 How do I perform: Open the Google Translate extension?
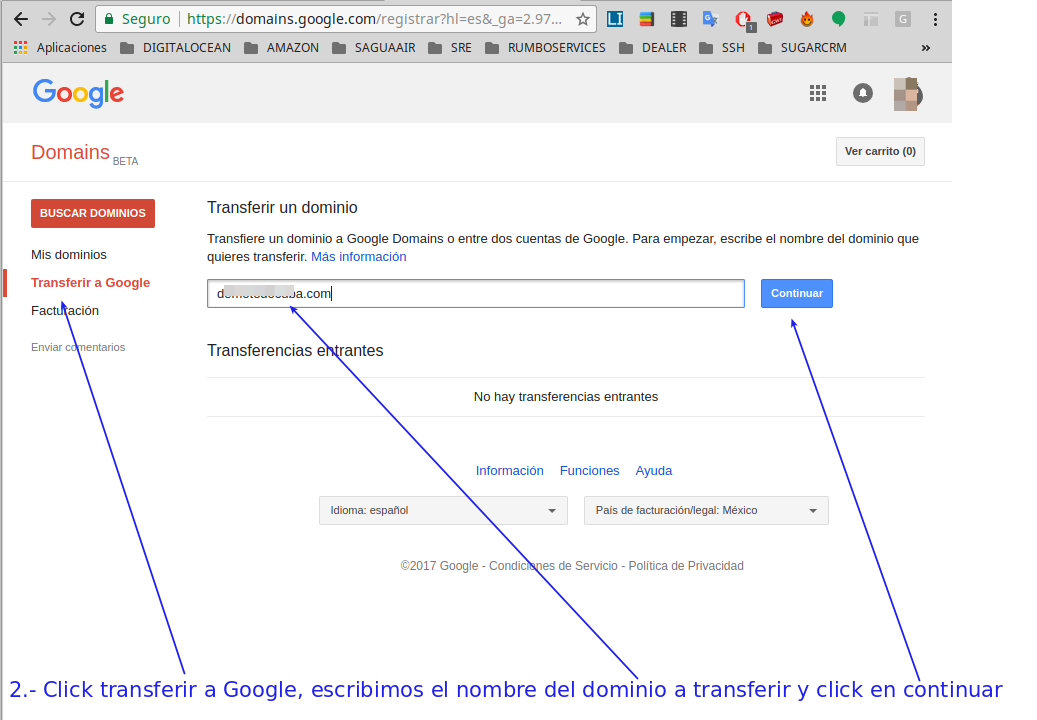click(710, 19)
